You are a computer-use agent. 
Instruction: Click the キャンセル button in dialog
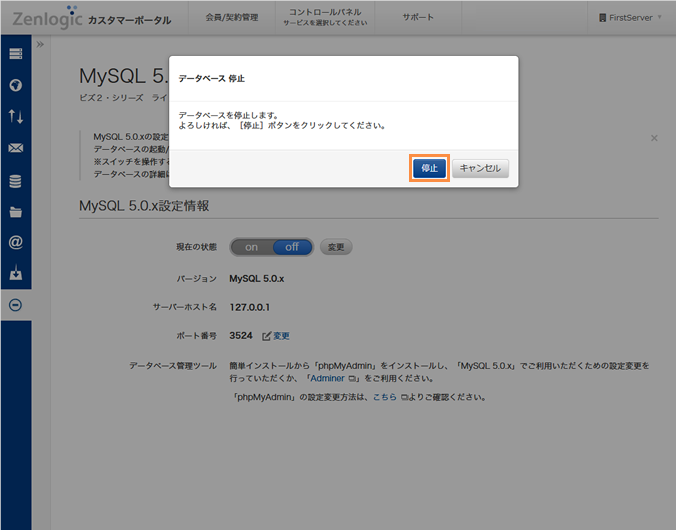[480, 168]
